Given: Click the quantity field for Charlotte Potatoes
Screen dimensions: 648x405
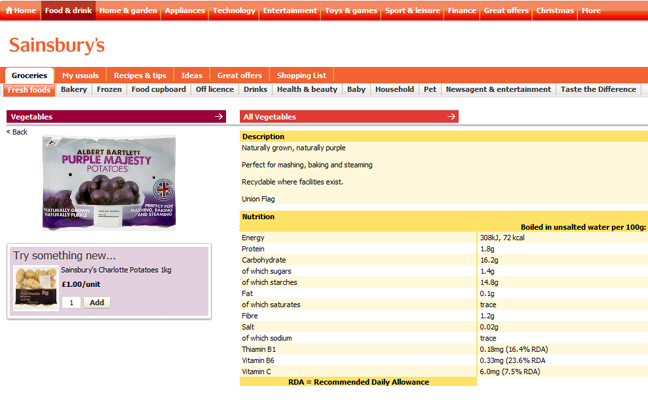Looking at the screenshot, I should pos(71,303).
